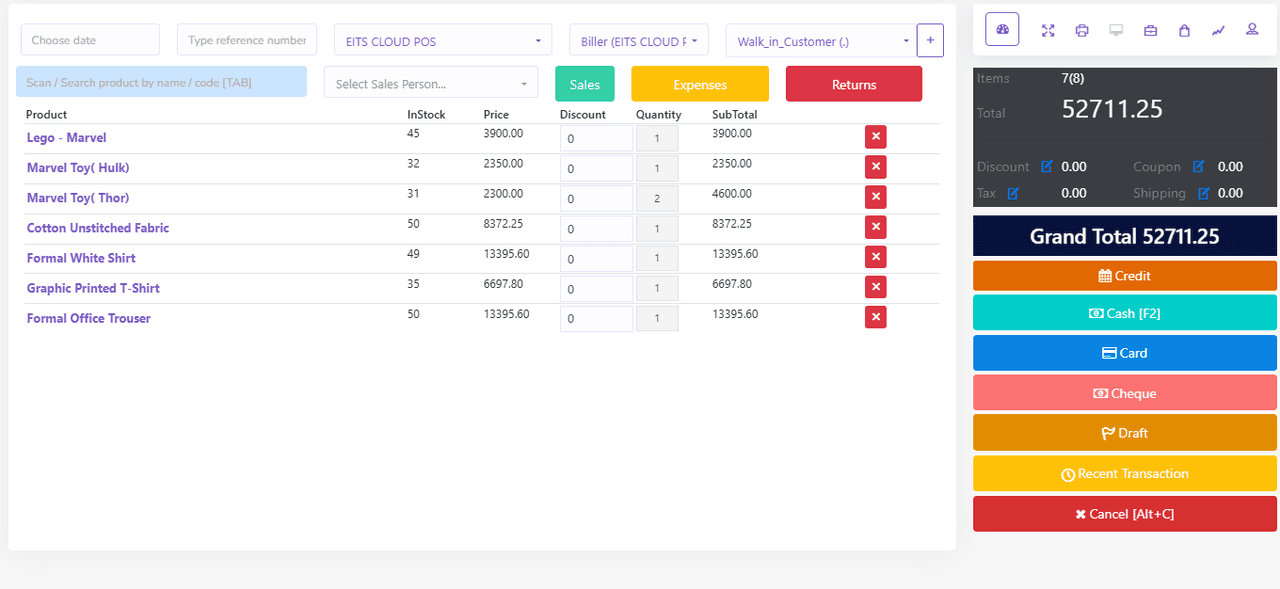Pay with the Card button
This screenshot has width=1280, height=589.
[x=1125, y=353]
